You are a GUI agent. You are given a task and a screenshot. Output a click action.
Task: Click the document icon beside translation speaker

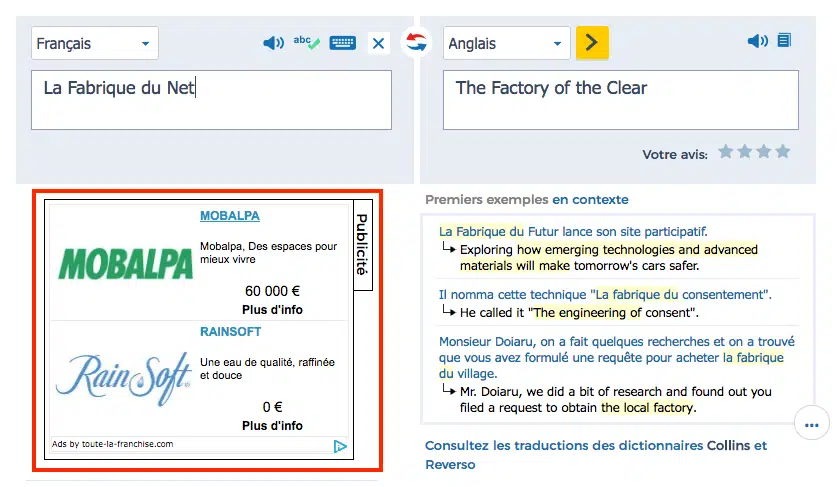pyautogui.click(x=784, y=41)
